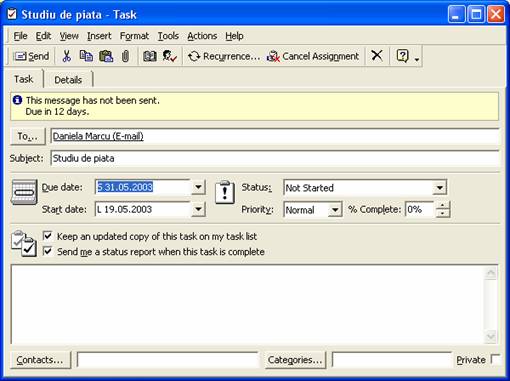Image resolution: width=510 pixels, height=381 pixels.
Task: Click the Contacts... button
Action: point(40,360)
